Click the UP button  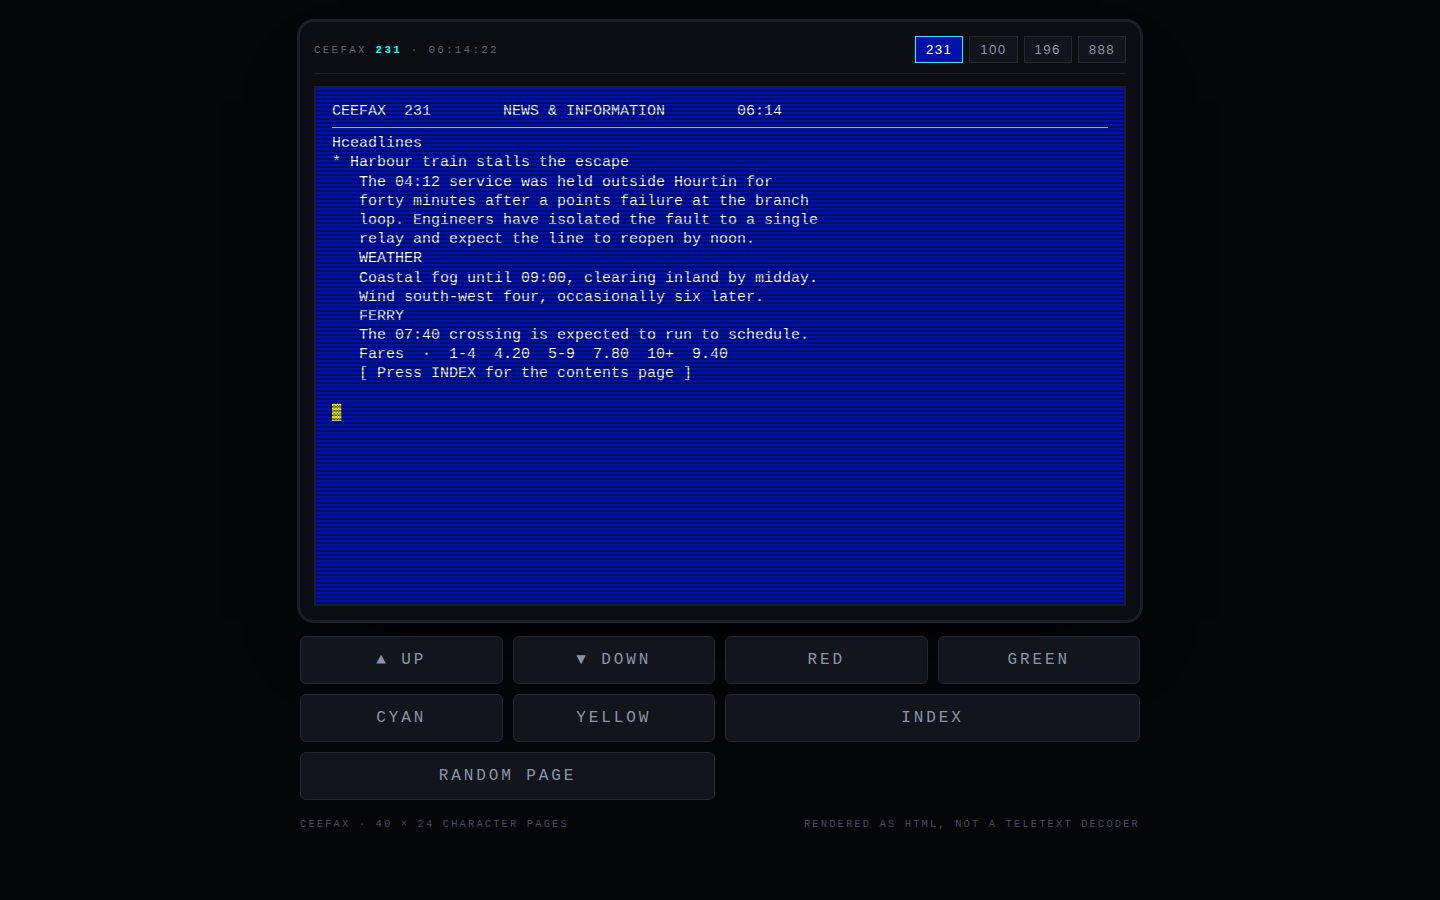tap(401, 660)
